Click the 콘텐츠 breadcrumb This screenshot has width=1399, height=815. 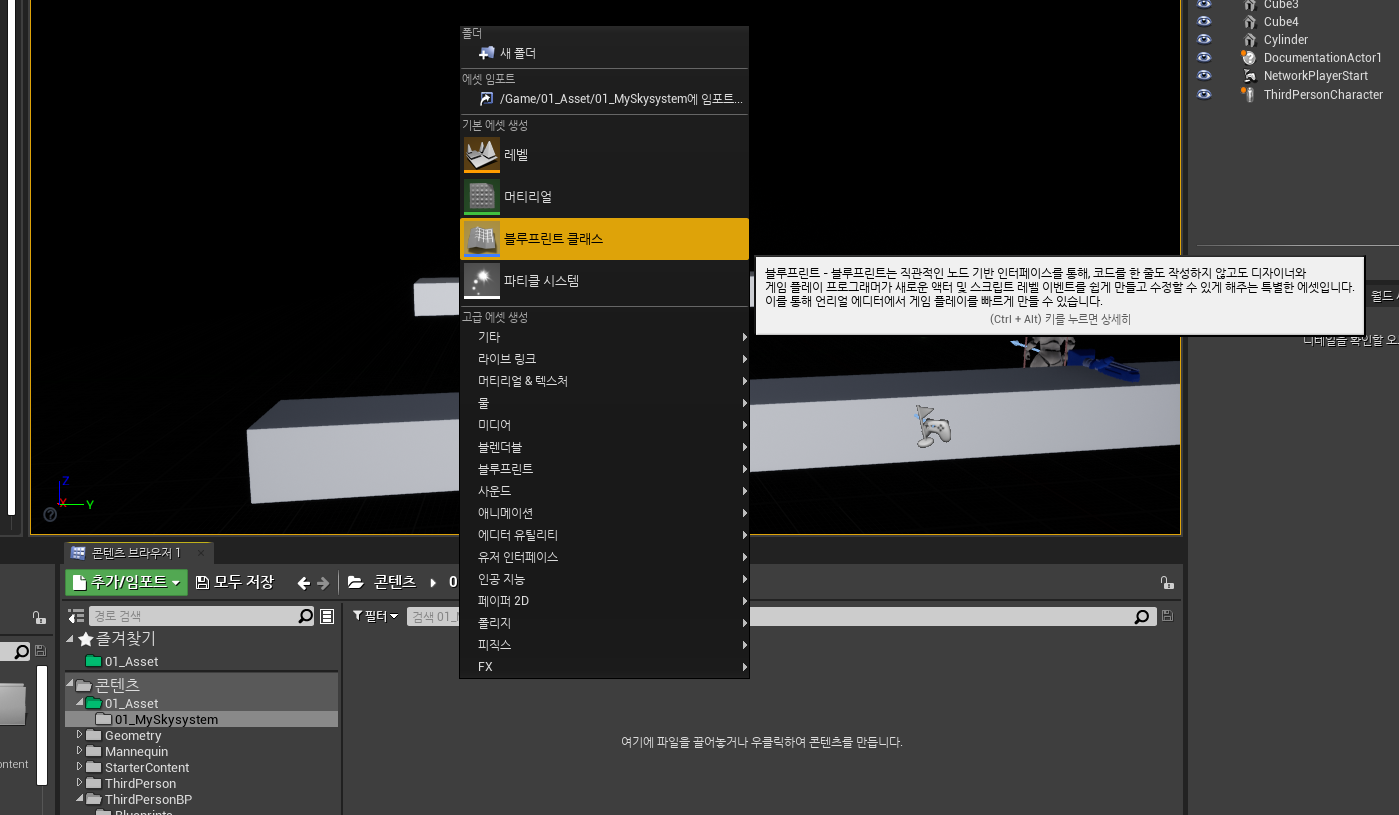tap(395, 582)
